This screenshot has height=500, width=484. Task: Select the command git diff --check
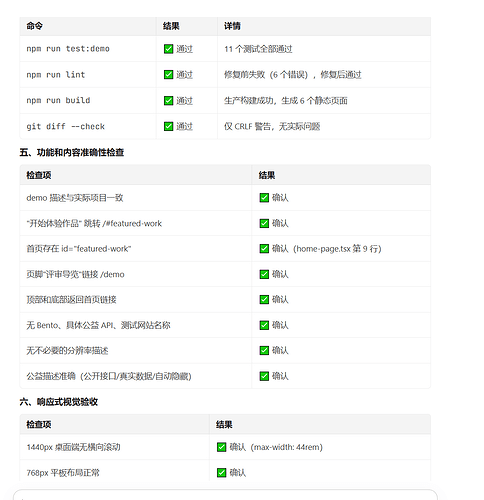66,127
